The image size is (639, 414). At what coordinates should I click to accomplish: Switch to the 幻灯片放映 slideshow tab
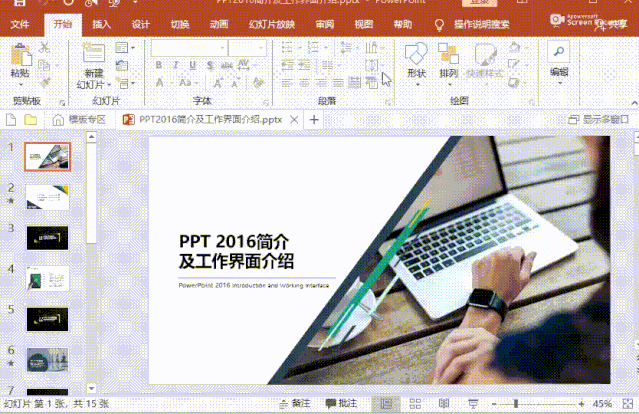[272, 24]
